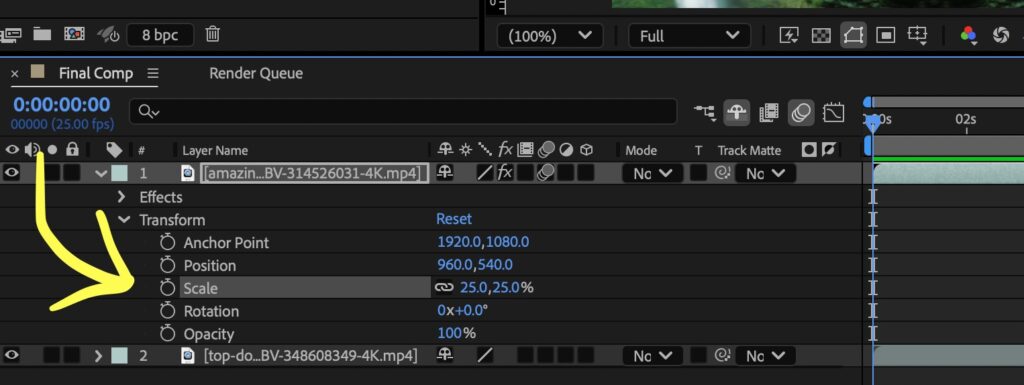Toggle the lock box on layer 1
Image resolution: width=1024 pixels, height=385 pixels.
(72, 173)
